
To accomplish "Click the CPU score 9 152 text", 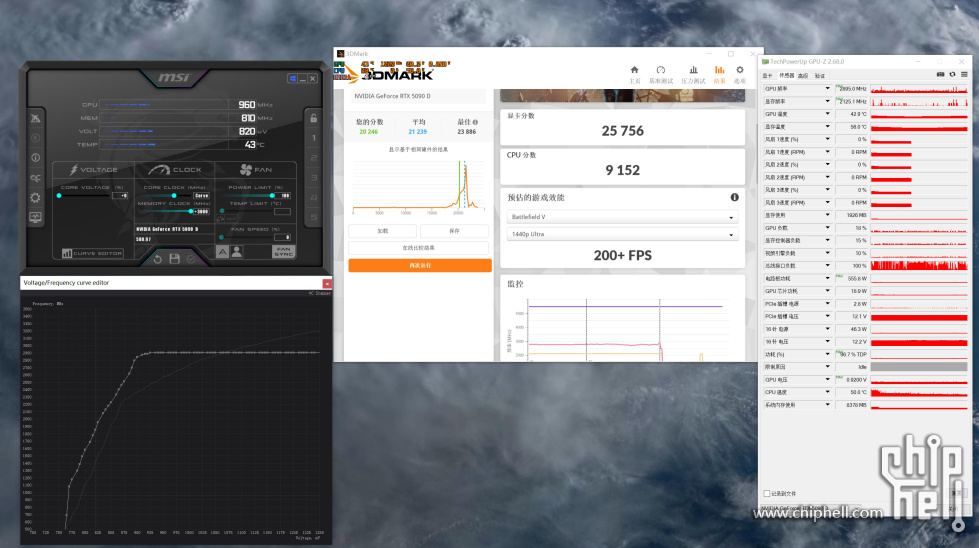I will coord(622,170).
